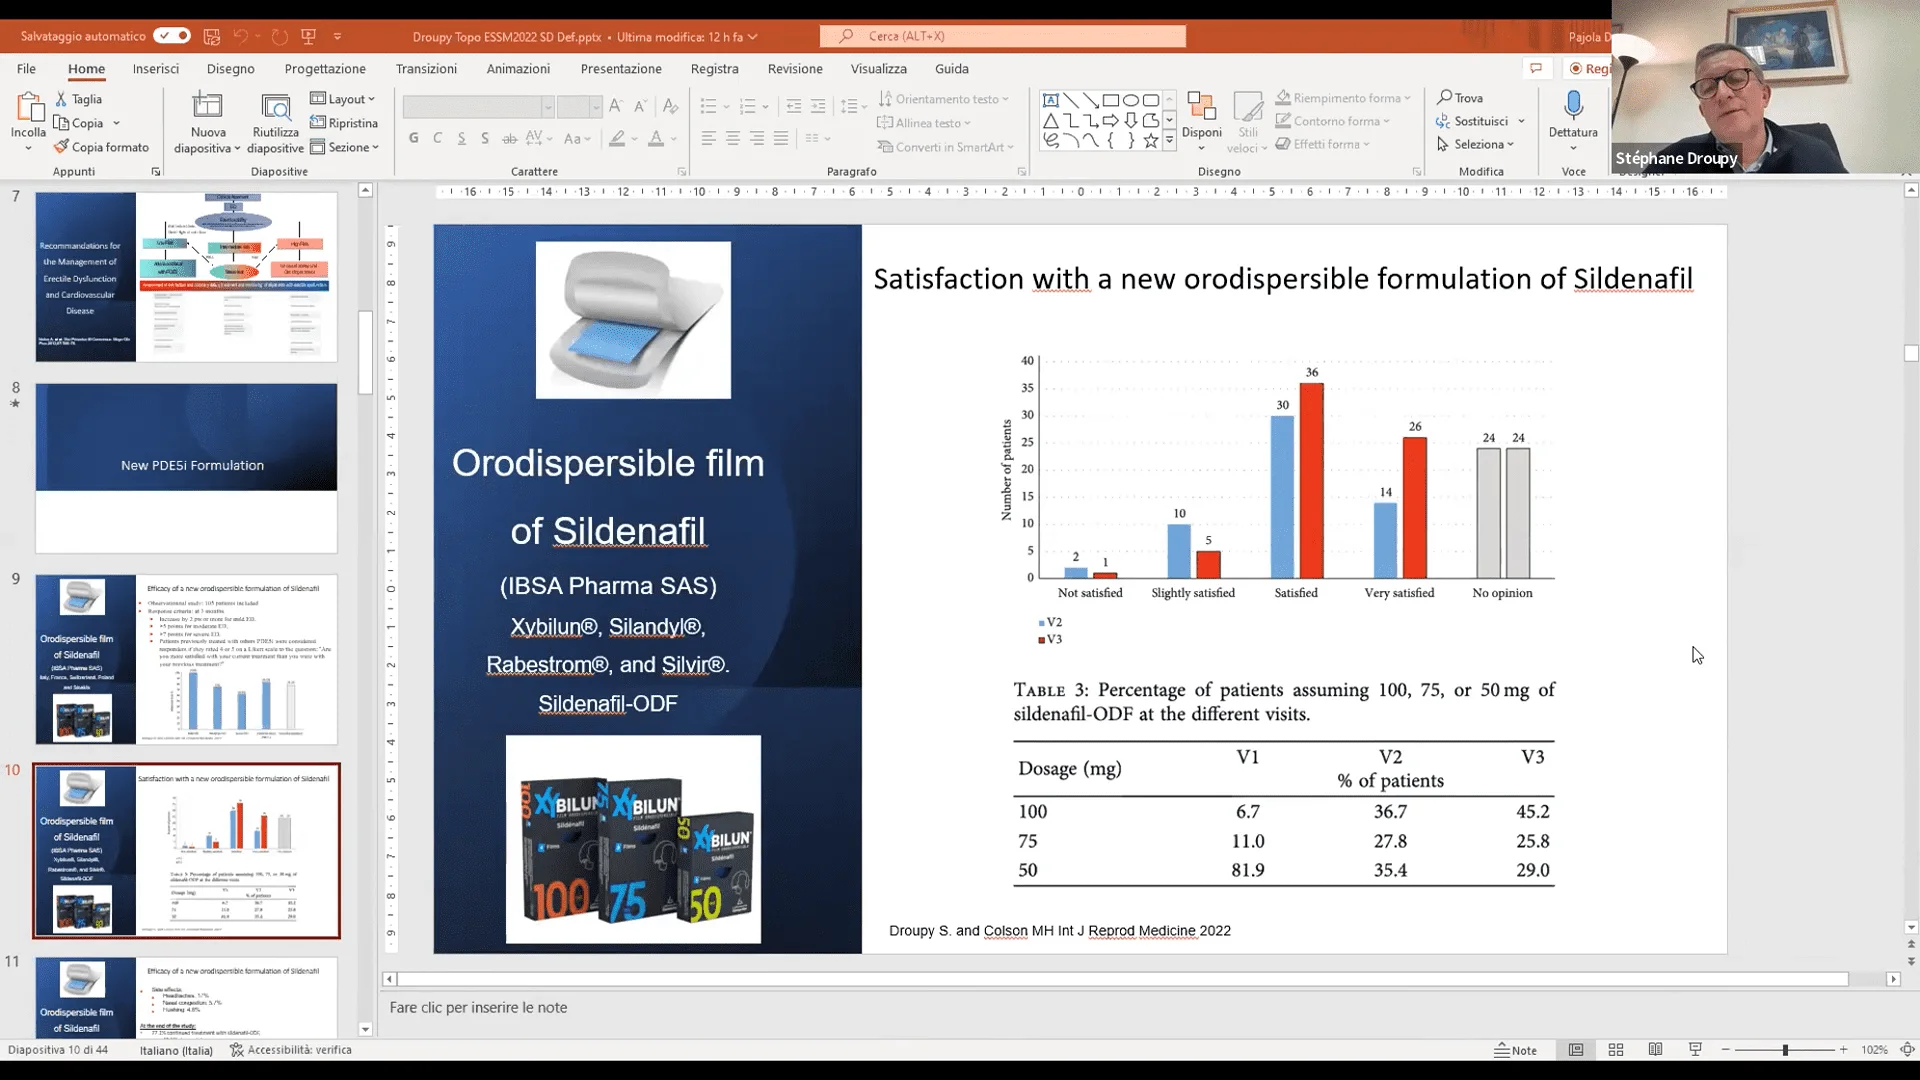Open the Progettazione tab
The height and width of the screenshot is (1080, 1920).
coord(325,68)
